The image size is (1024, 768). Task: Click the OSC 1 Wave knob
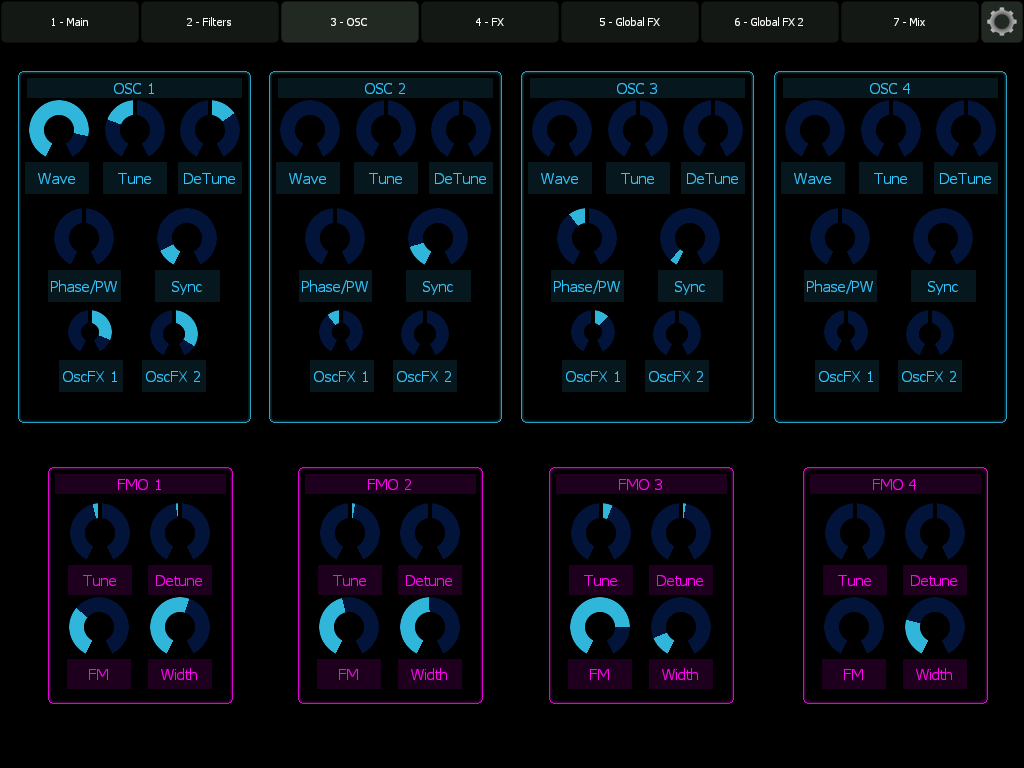click(59, 129)
